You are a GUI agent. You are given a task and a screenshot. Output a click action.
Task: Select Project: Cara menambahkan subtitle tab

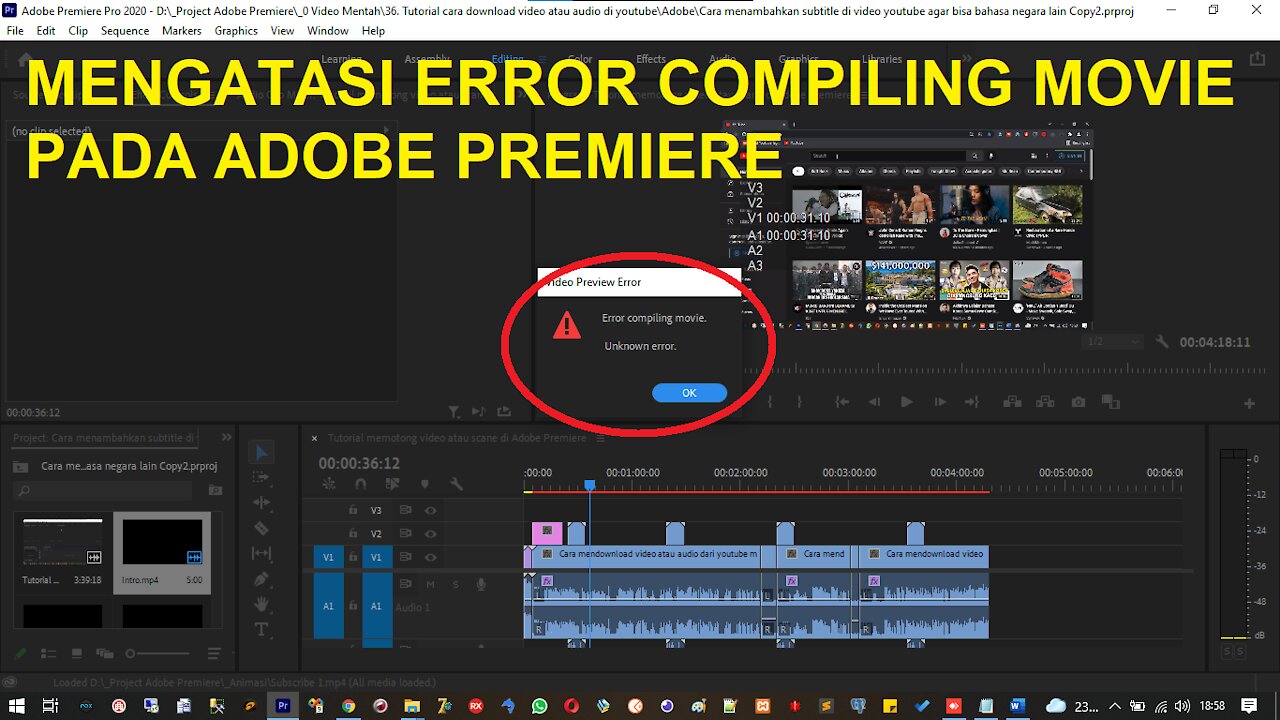(105, 438)
